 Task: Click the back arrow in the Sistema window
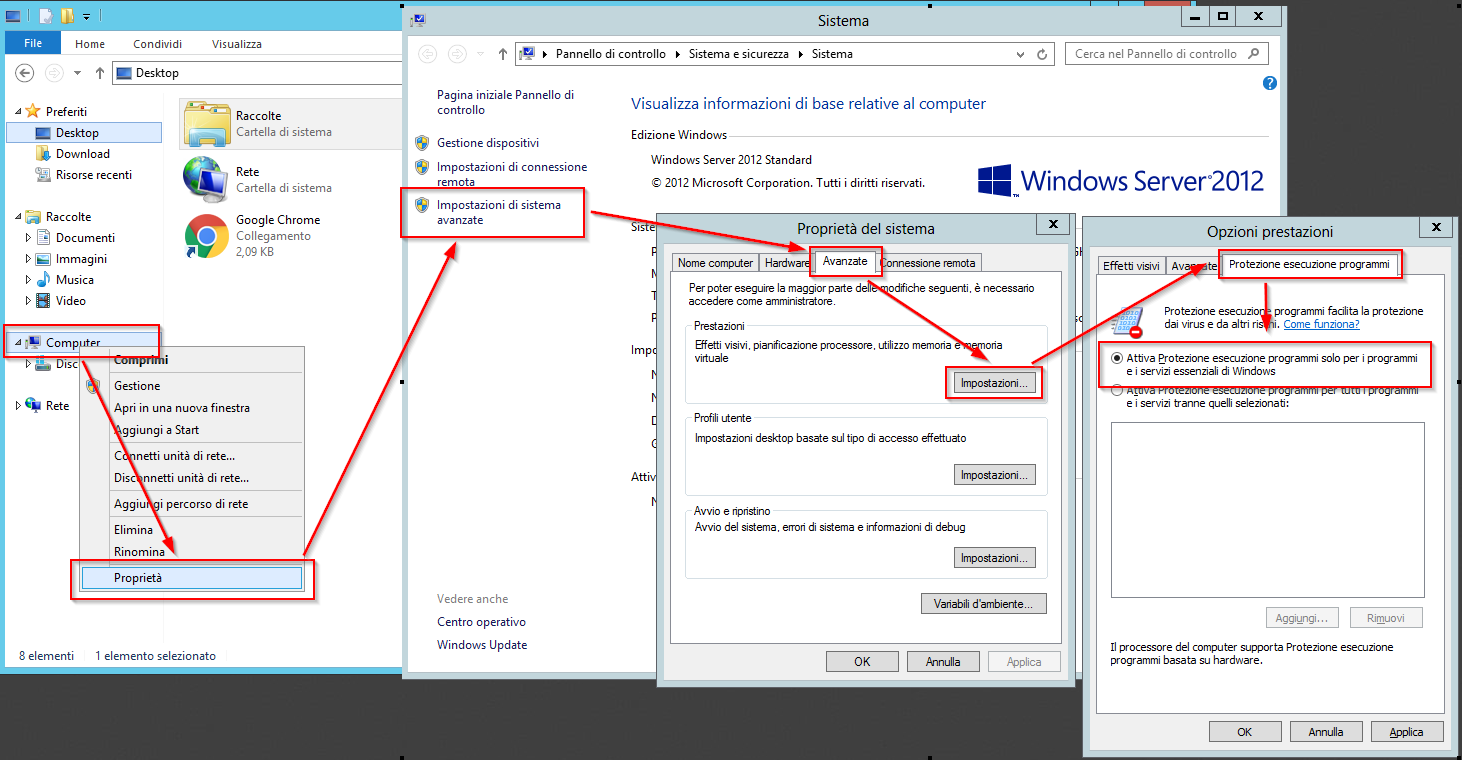click(x=427, y=53)
